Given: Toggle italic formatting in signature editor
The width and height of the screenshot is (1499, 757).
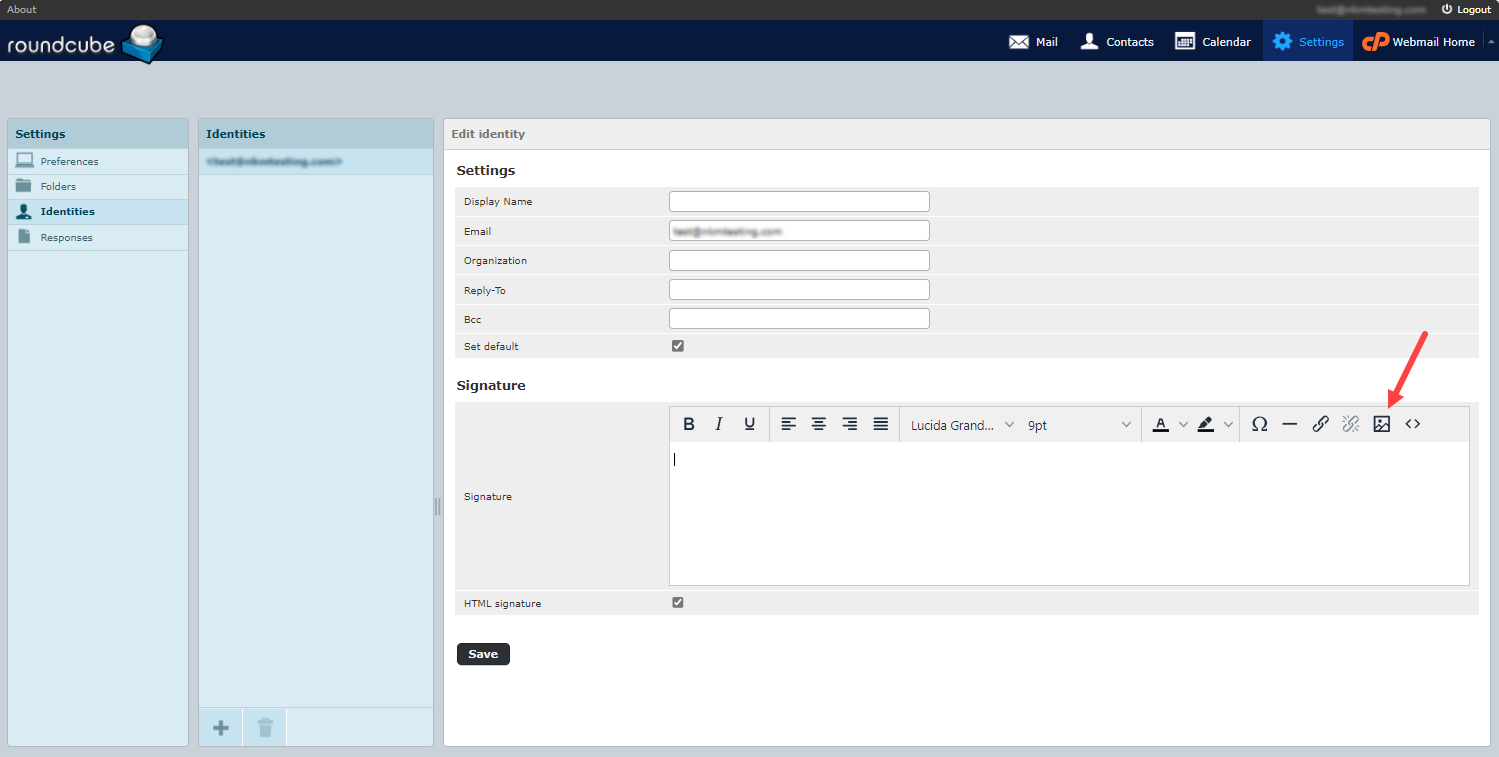Looking at the screenshot, I should click(718, 424).
